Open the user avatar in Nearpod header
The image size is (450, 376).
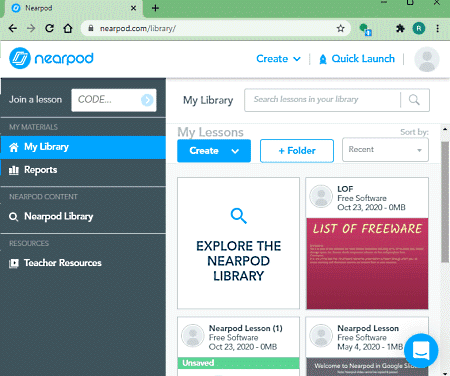pos(427,59)
